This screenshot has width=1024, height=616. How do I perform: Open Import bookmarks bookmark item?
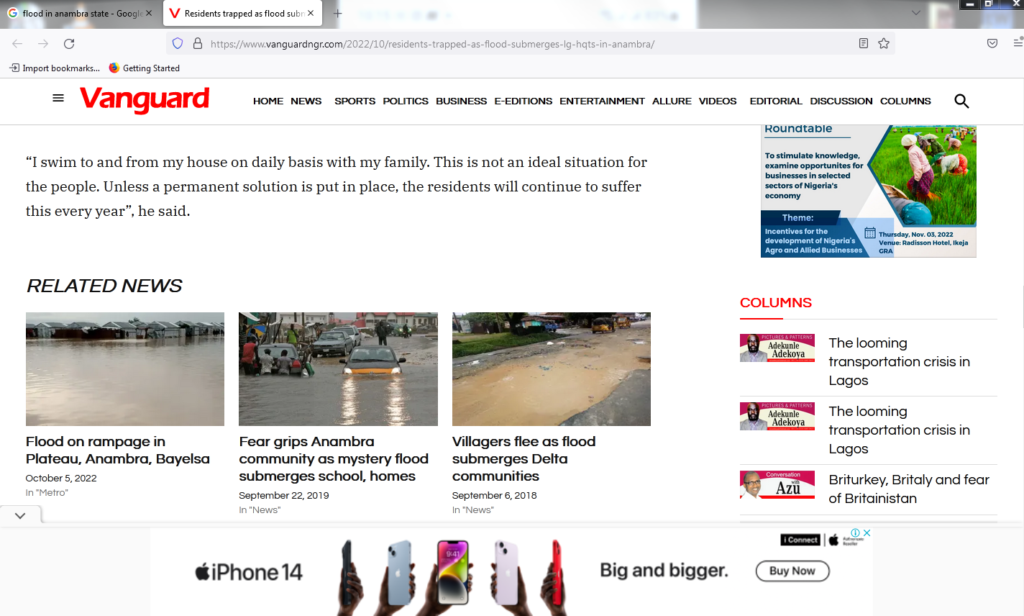coord(55,68)
